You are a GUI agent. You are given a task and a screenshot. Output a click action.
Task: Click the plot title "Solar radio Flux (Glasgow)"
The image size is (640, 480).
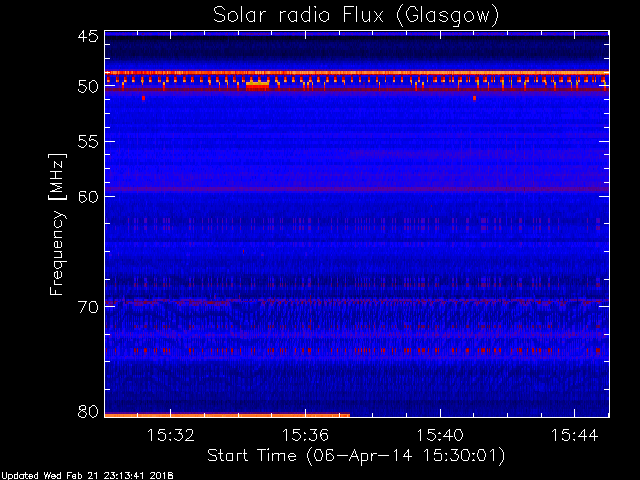click(x=356, y=16)
